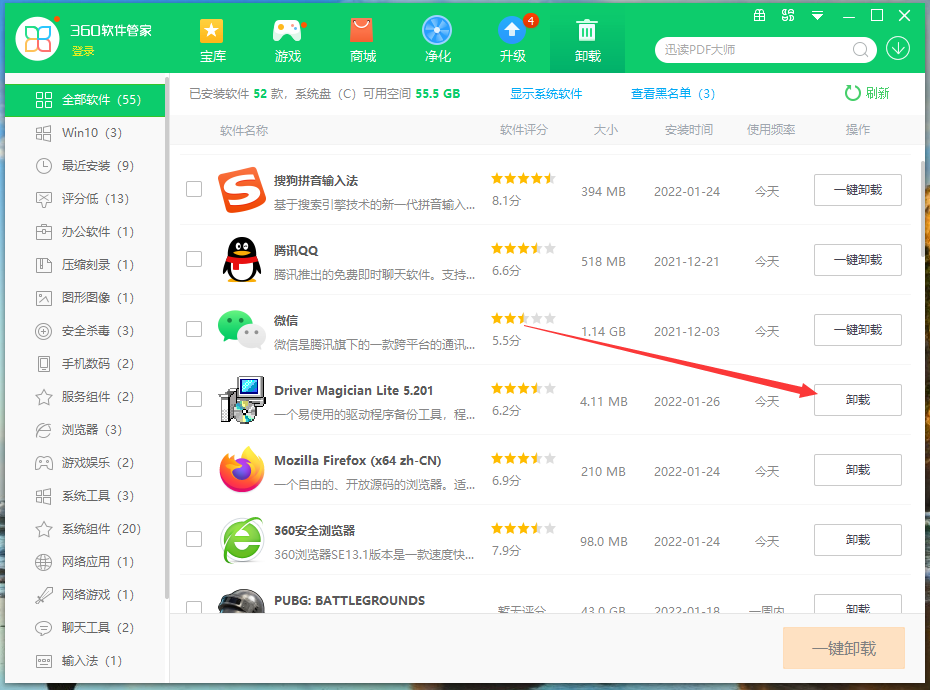Screen dimensions: 930x690
Task: Select 图形图像 (1) category
Action: [85, 298]
